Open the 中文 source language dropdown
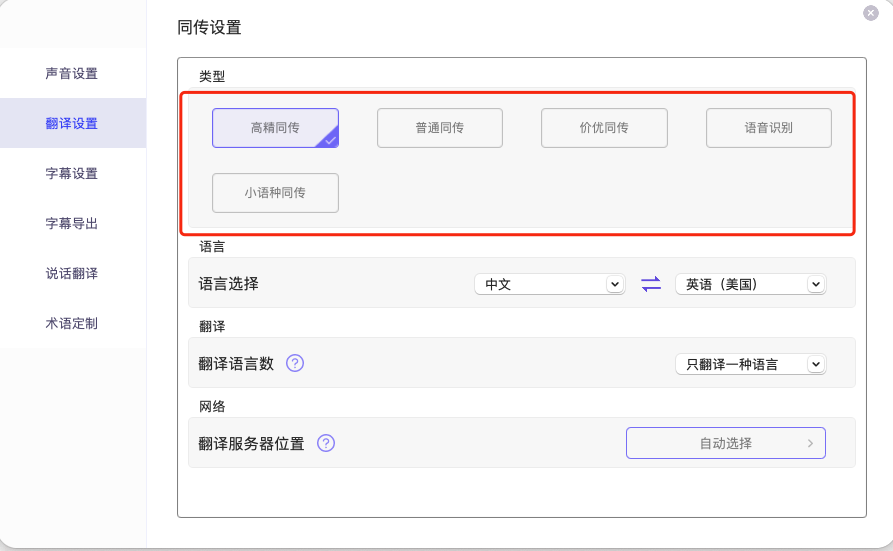The image size is (893, 551). 549,284
